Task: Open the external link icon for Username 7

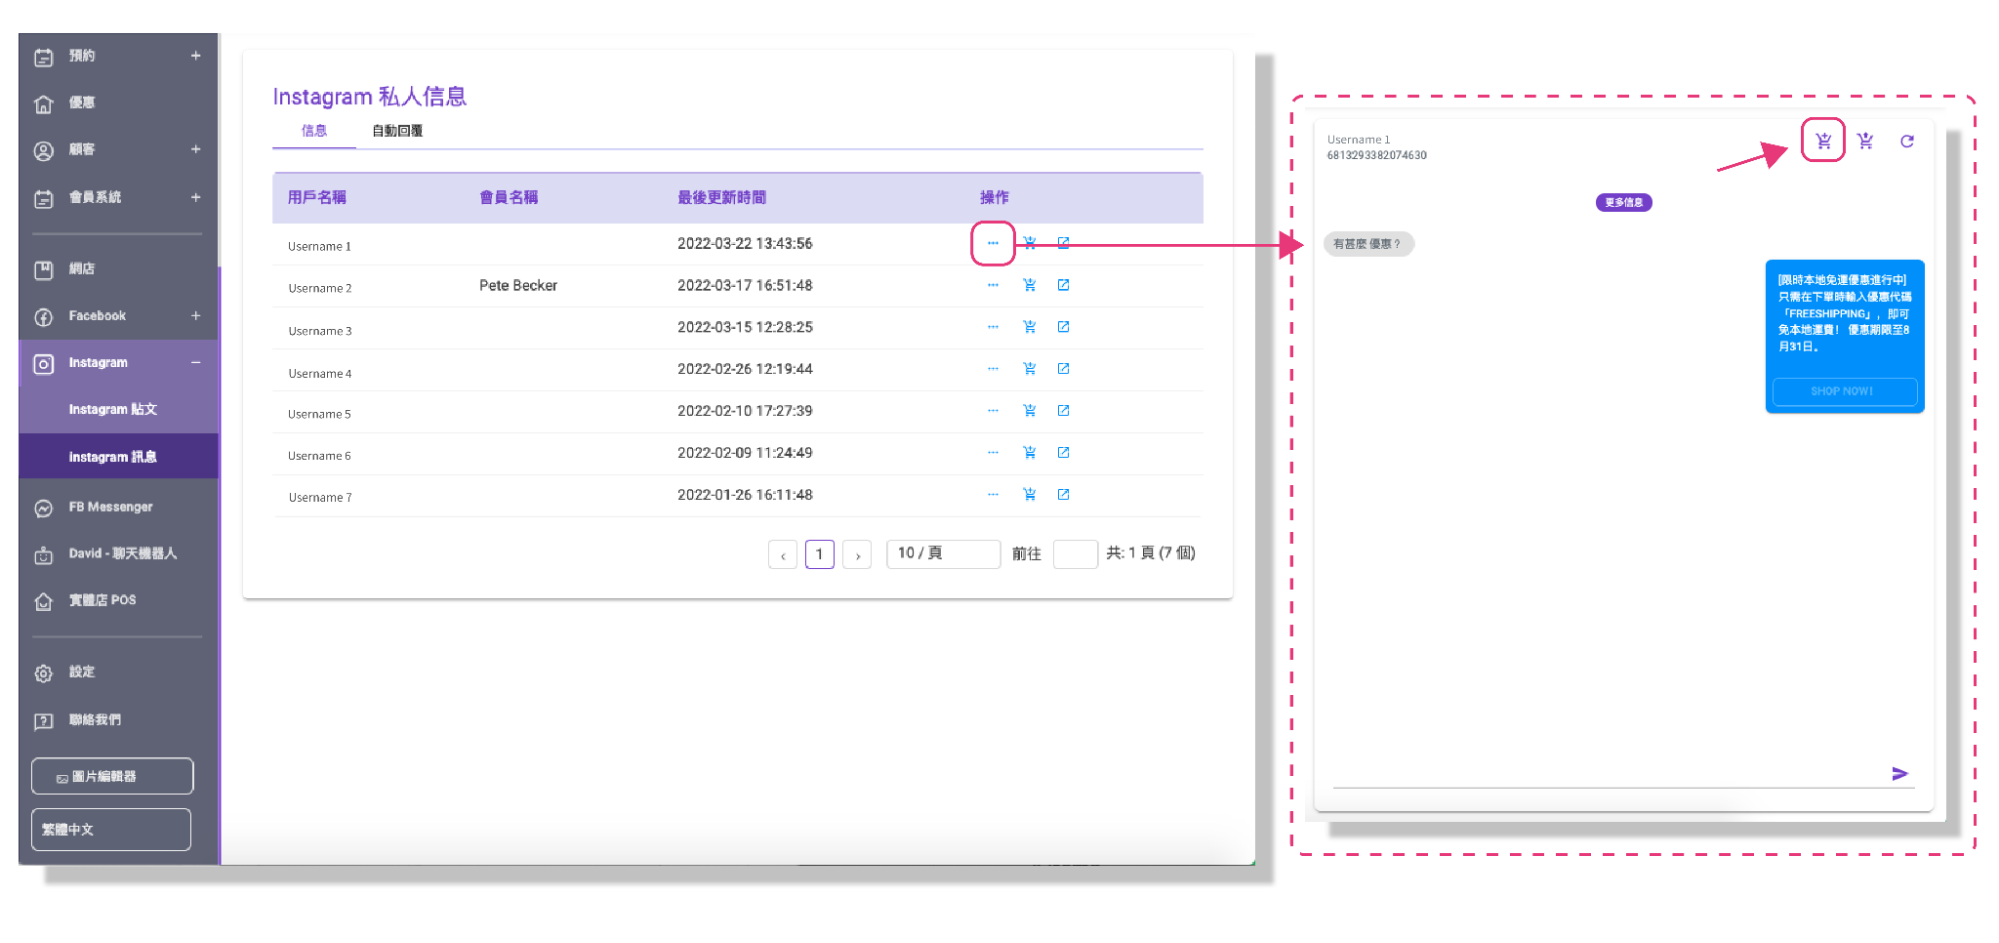Action: coord(1063,495)
